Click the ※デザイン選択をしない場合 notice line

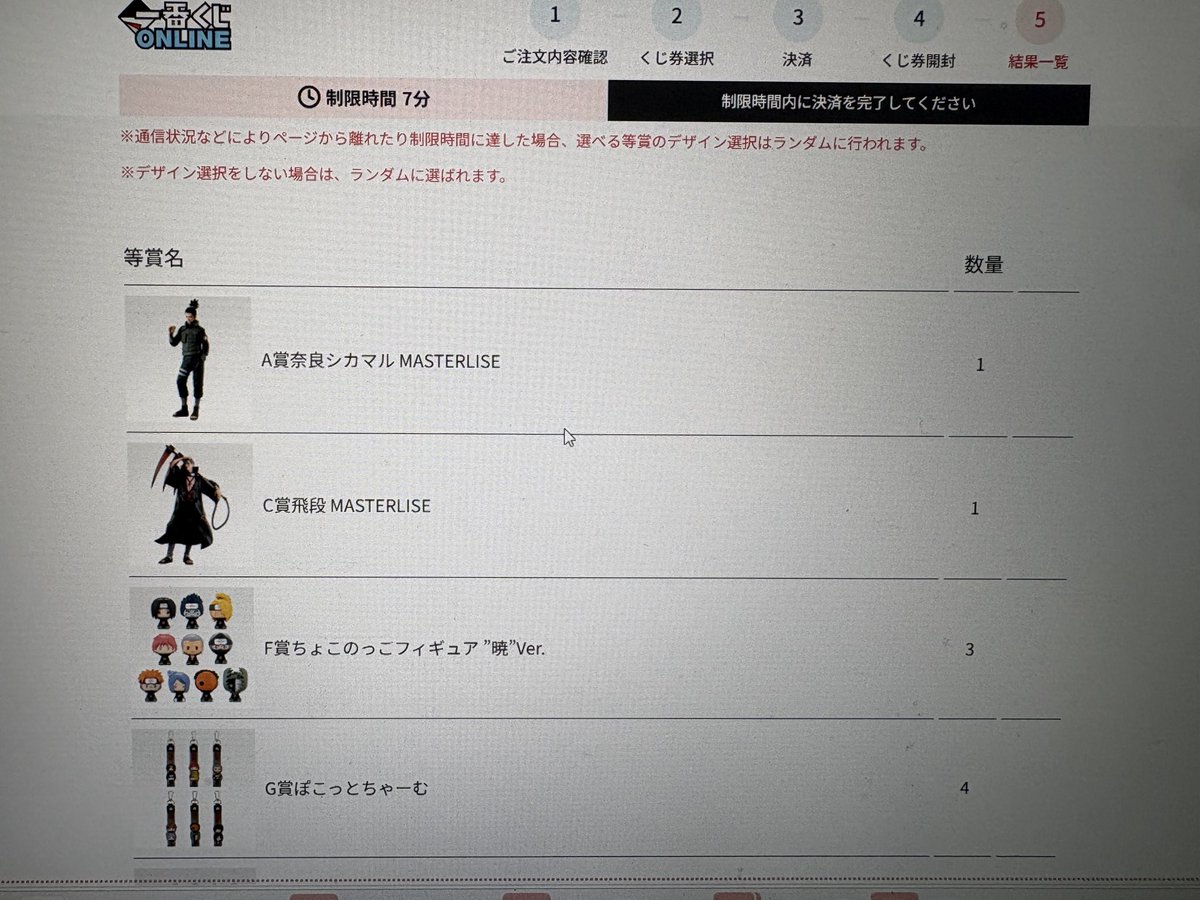coord(314,174)
